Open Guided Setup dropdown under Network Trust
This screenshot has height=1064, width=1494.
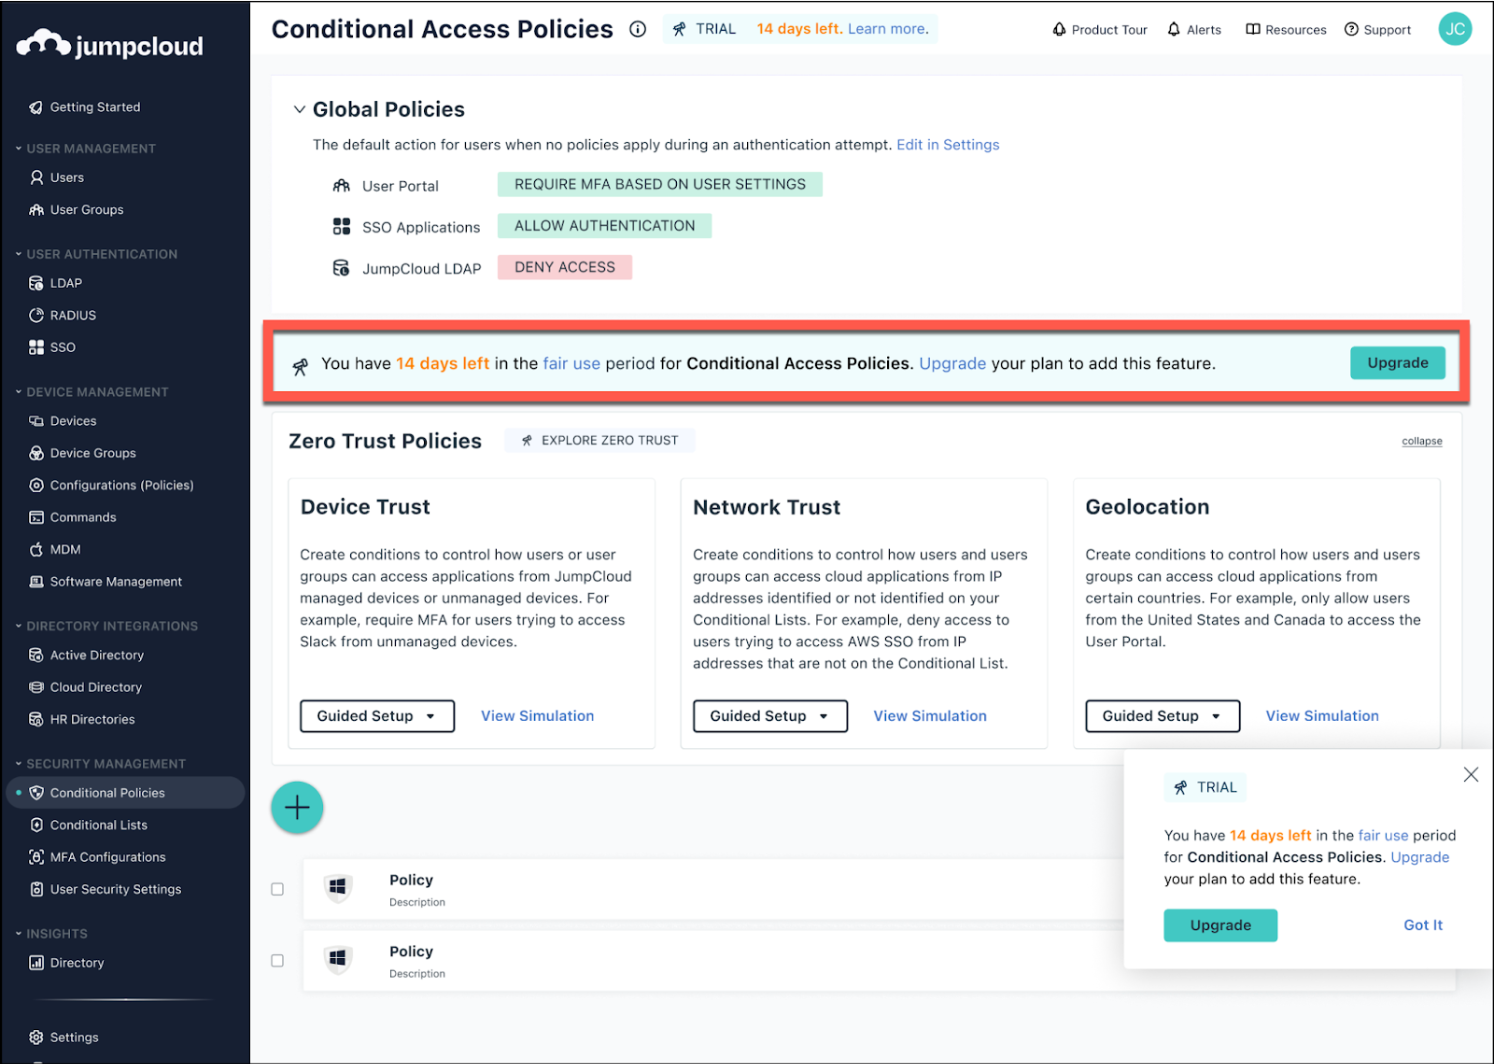(x=769, y=716)
